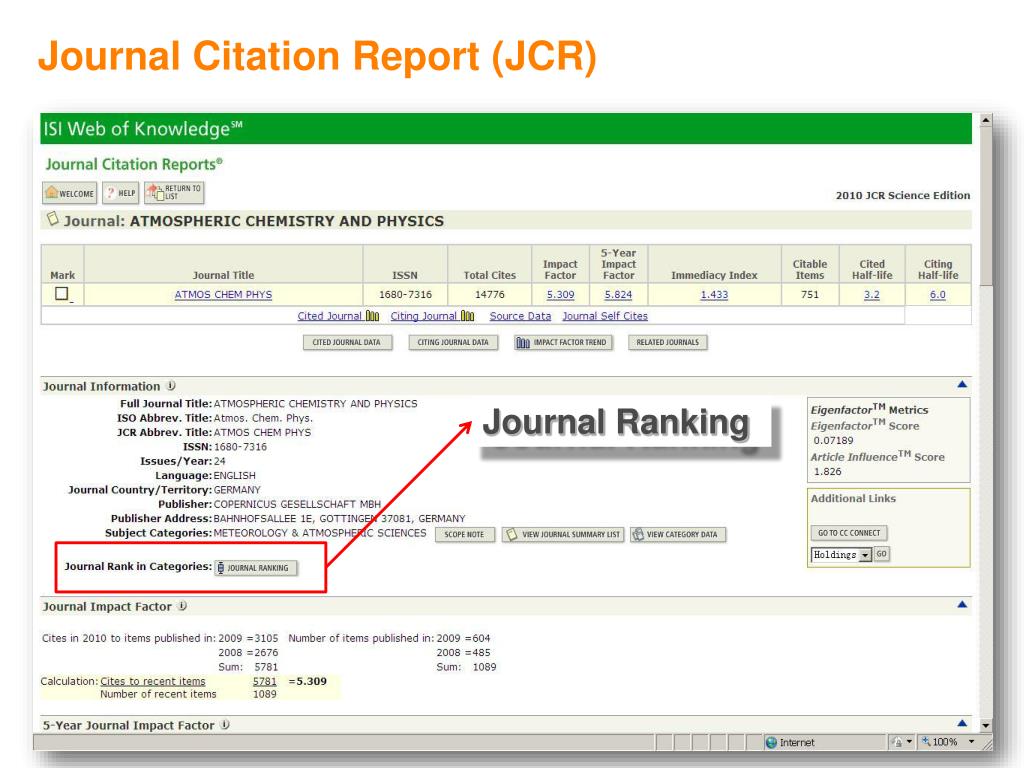Click the Welcome home button
Screen dimensions: 1024x768
pyautogui.click(x=70, y=193)
